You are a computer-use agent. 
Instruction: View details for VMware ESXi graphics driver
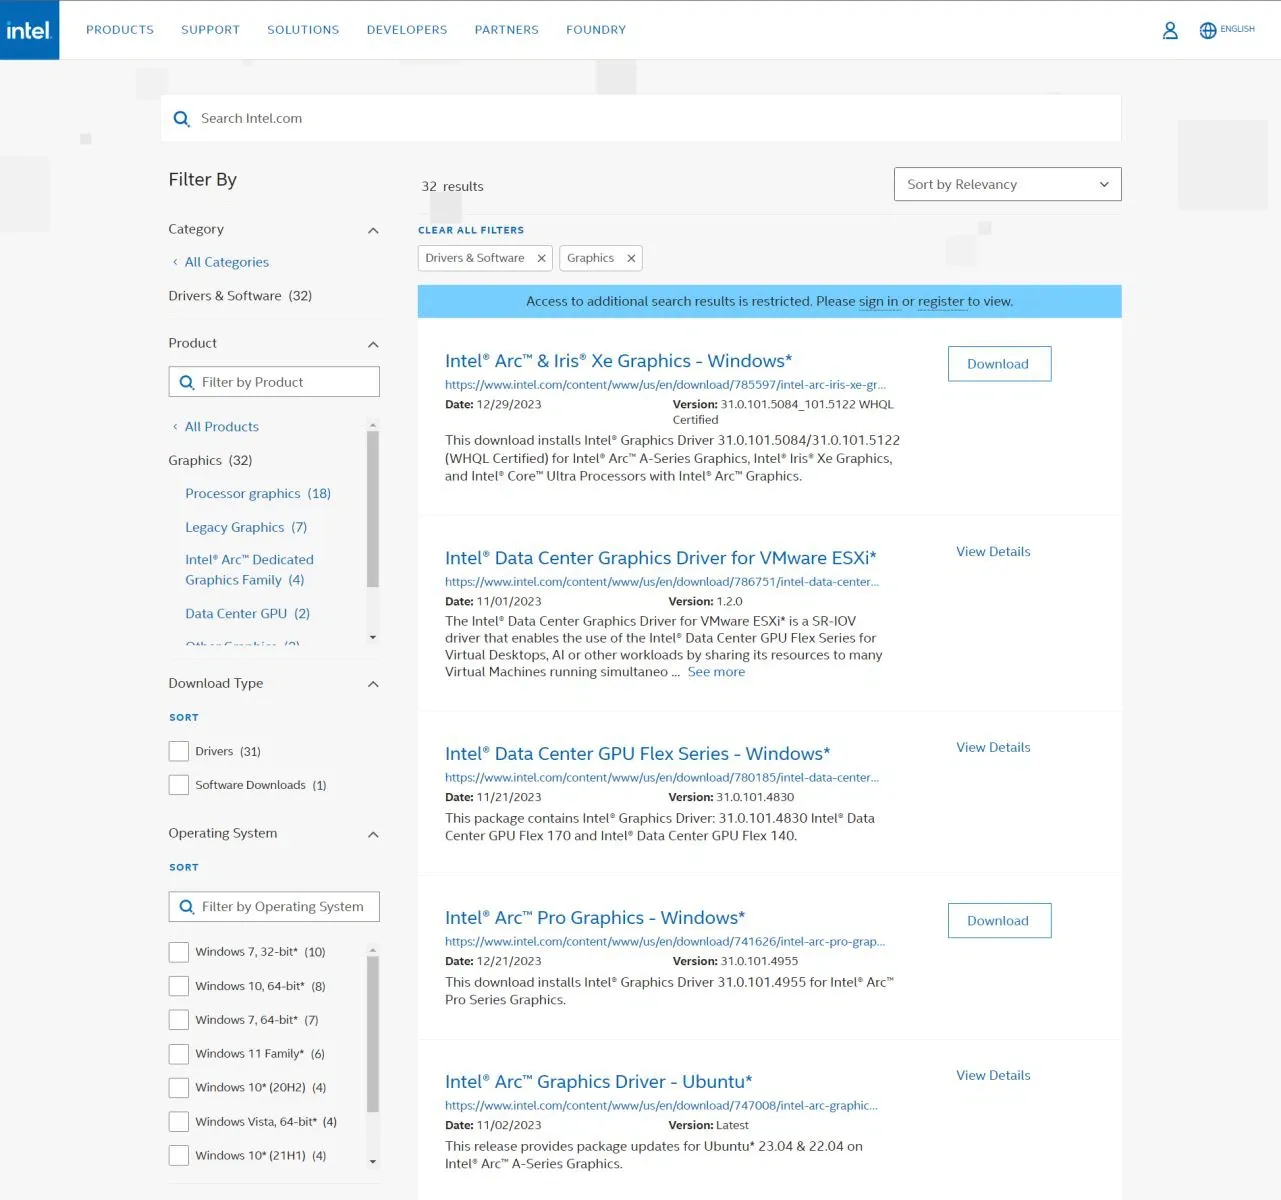pyautogui.click(x=993, y=552)
